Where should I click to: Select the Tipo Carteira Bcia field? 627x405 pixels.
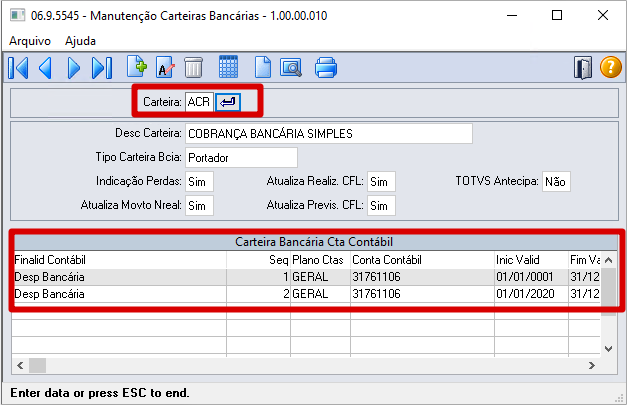click(x=241, y=158)
